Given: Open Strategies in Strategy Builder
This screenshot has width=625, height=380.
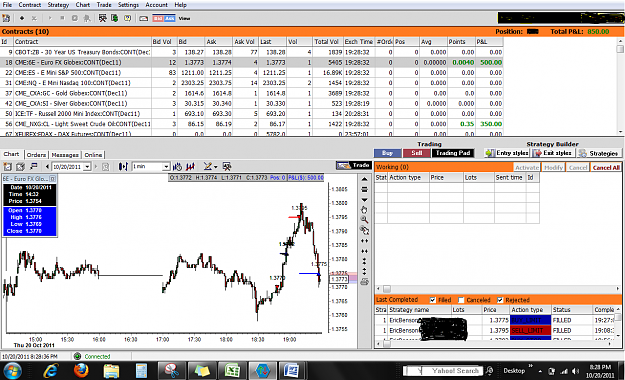Looking at the screenshot, I should pos(599,153).
